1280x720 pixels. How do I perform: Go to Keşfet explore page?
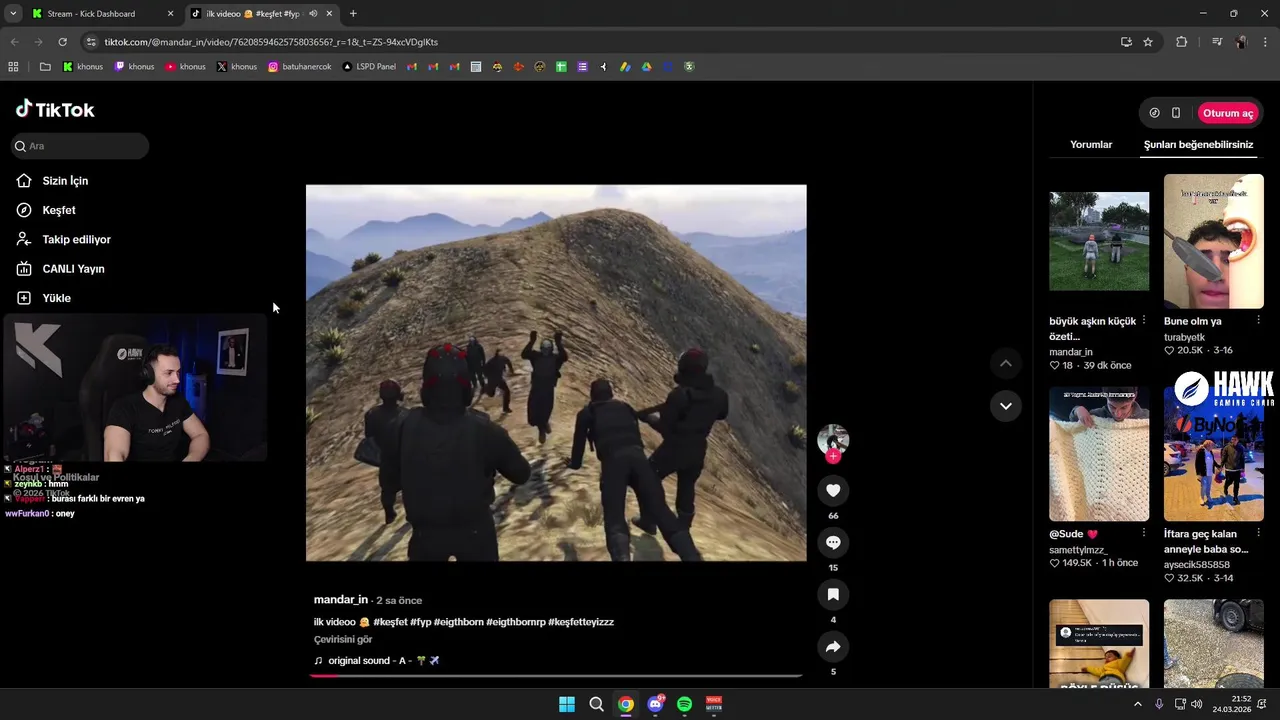(59, 210)
